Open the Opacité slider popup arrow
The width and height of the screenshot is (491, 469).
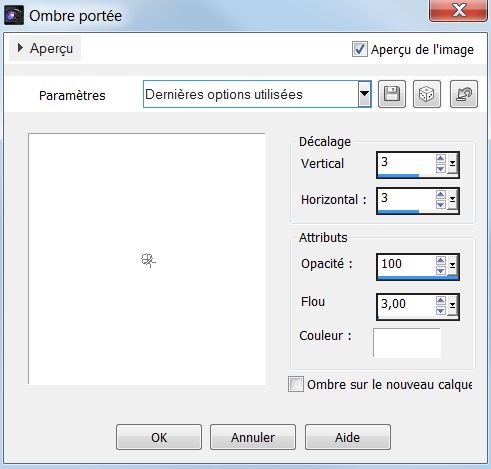(x=452, y=265)
